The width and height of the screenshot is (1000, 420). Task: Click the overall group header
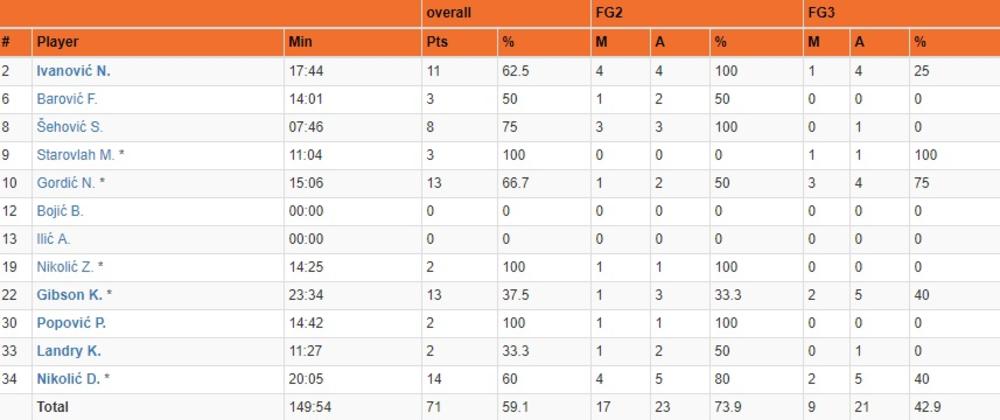click(x=448, y=13)
